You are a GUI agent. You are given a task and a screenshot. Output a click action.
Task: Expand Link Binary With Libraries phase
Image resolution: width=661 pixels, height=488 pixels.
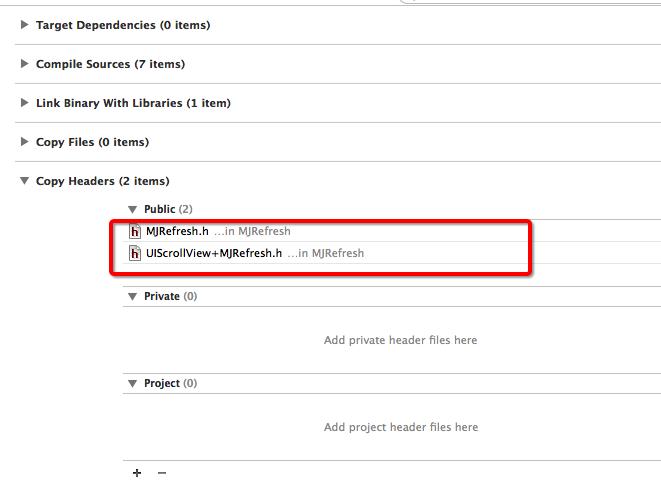[25, 103]
